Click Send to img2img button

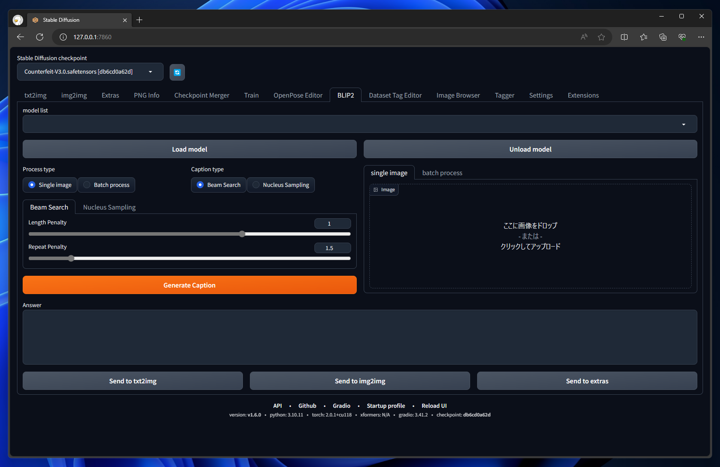point(360,381)
